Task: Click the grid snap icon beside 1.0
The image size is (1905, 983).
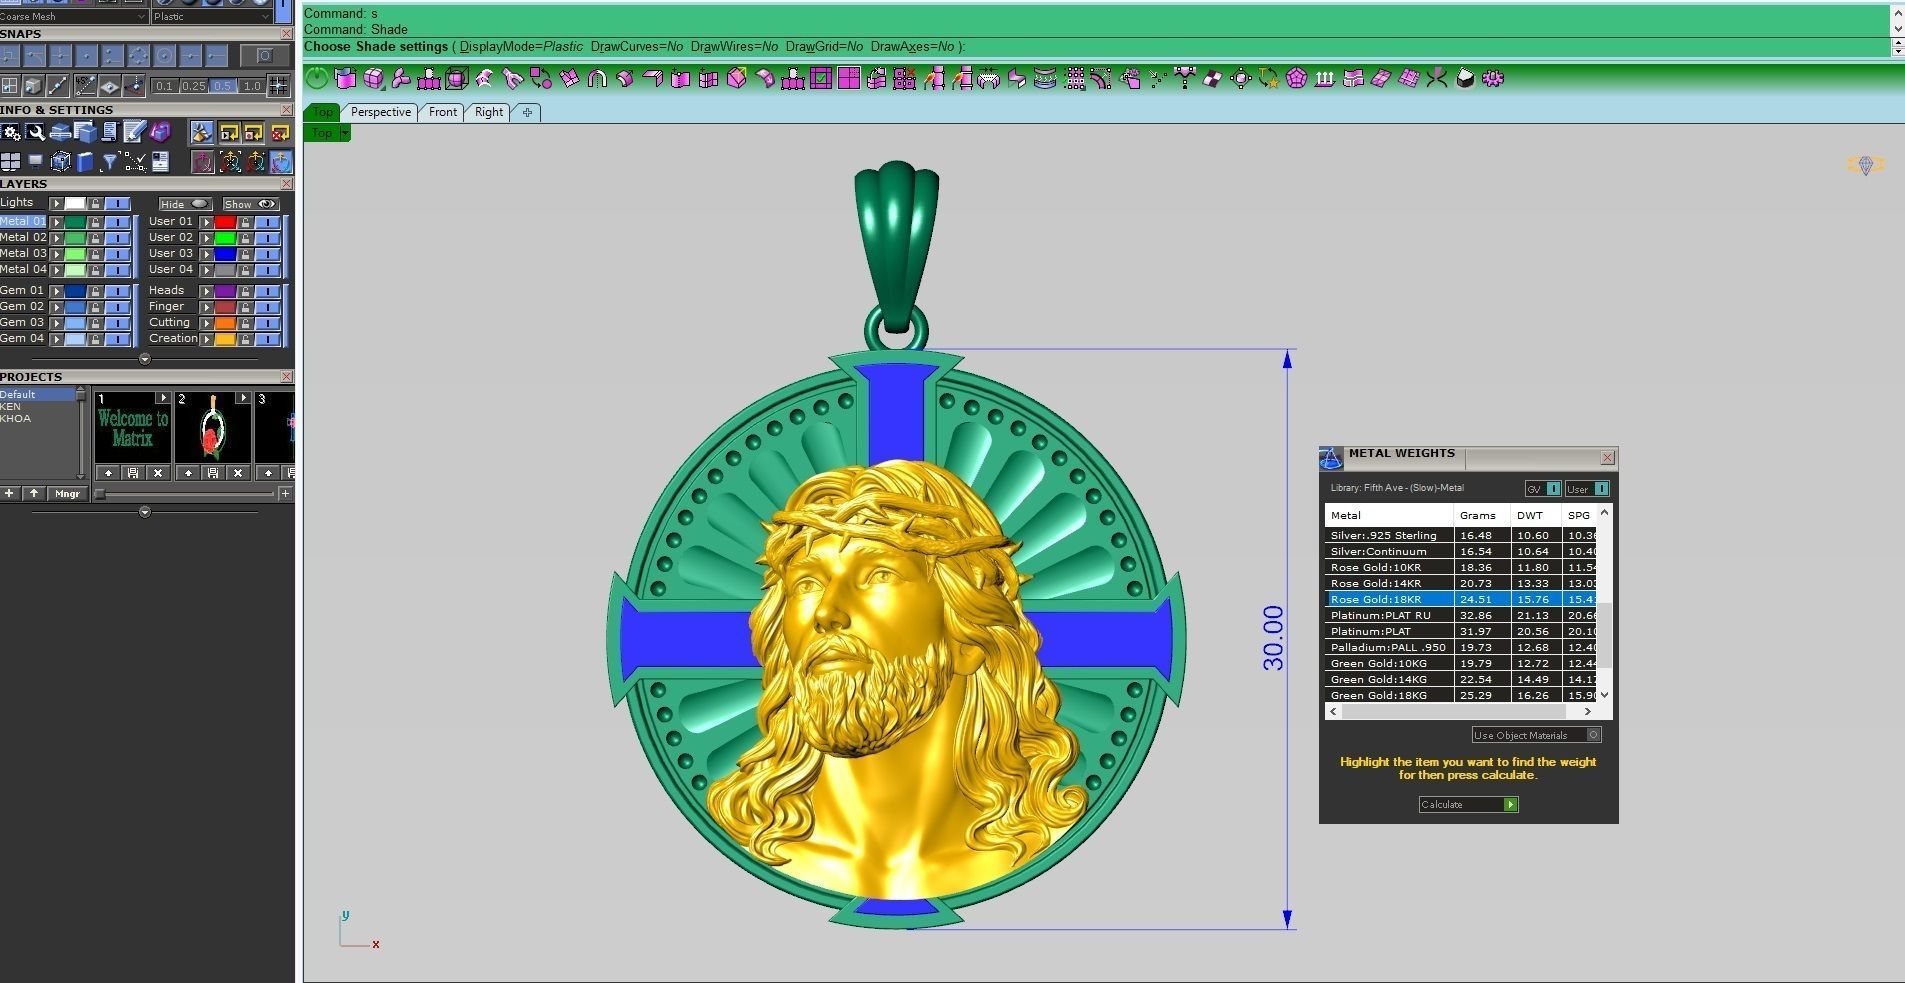Action: (x=278, y=86)
